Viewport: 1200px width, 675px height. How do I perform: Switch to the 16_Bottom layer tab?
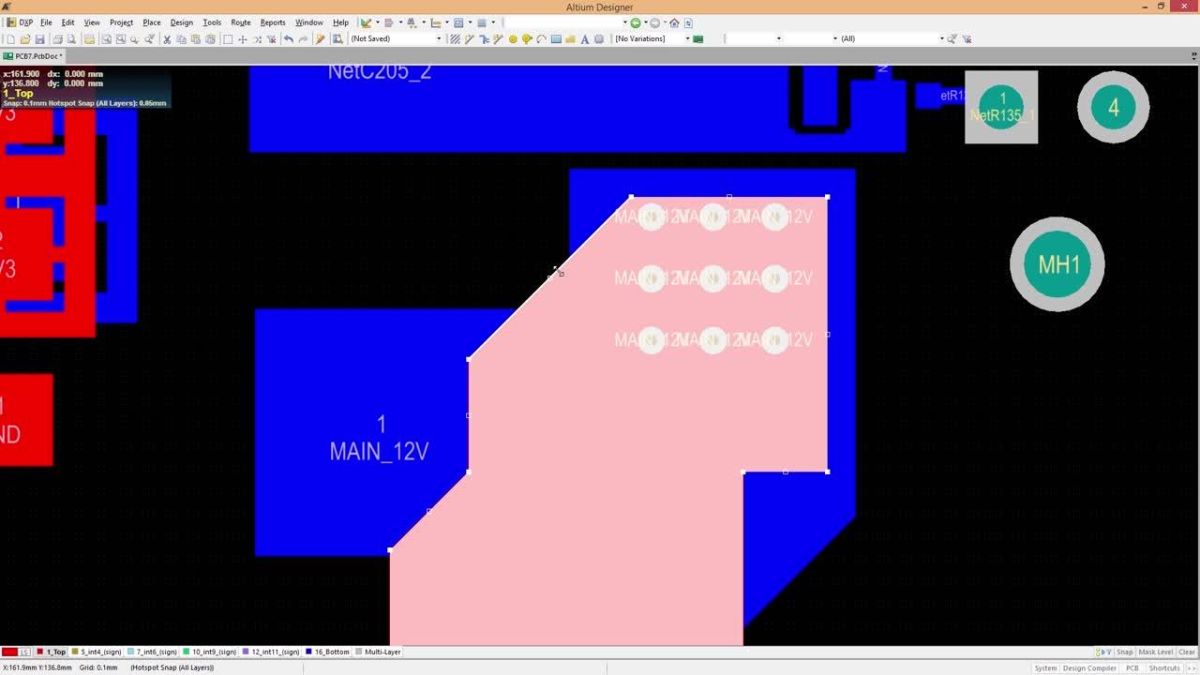click(330, 651)
